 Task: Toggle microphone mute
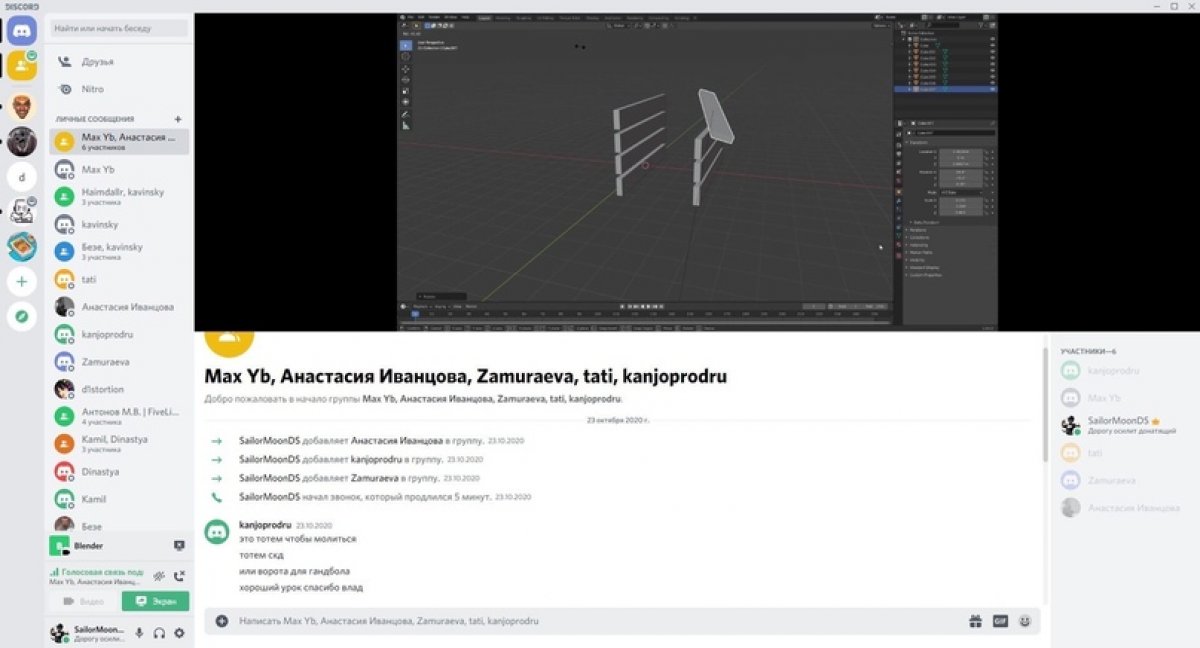click(139, 633)
